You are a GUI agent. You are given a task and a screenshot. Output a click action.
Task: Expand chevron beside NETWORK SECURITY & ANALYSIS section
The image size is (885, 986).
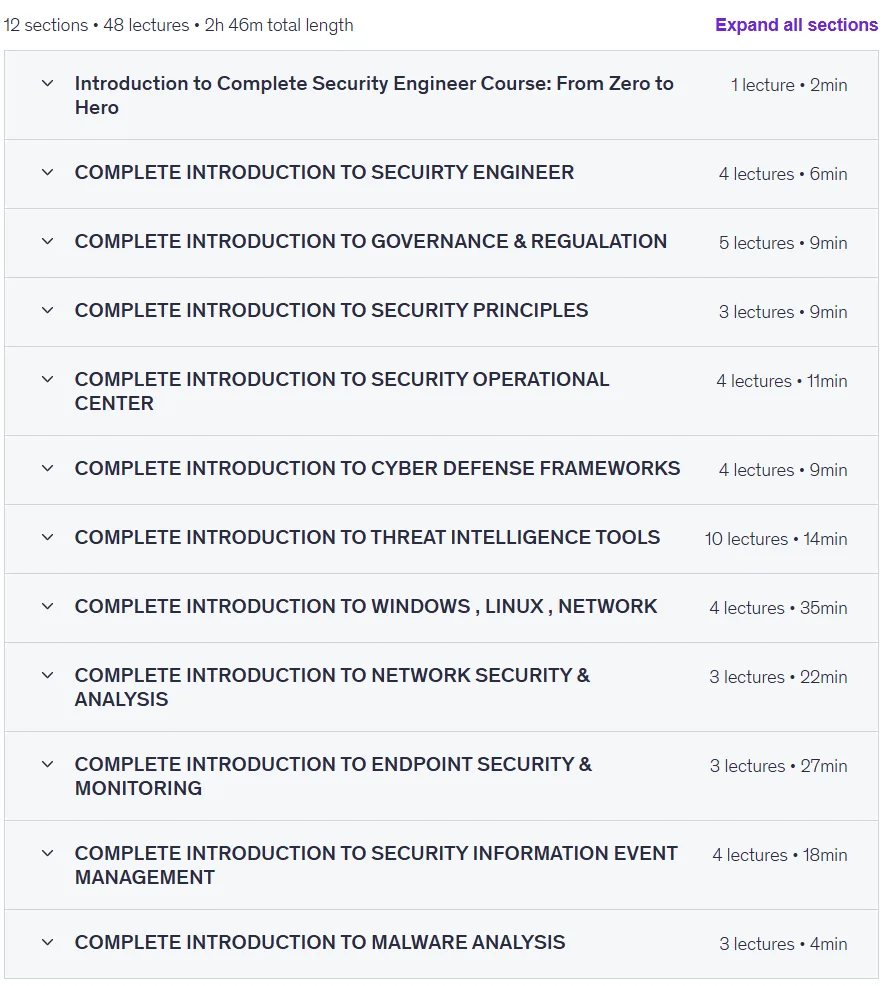(x=47, y=675)
